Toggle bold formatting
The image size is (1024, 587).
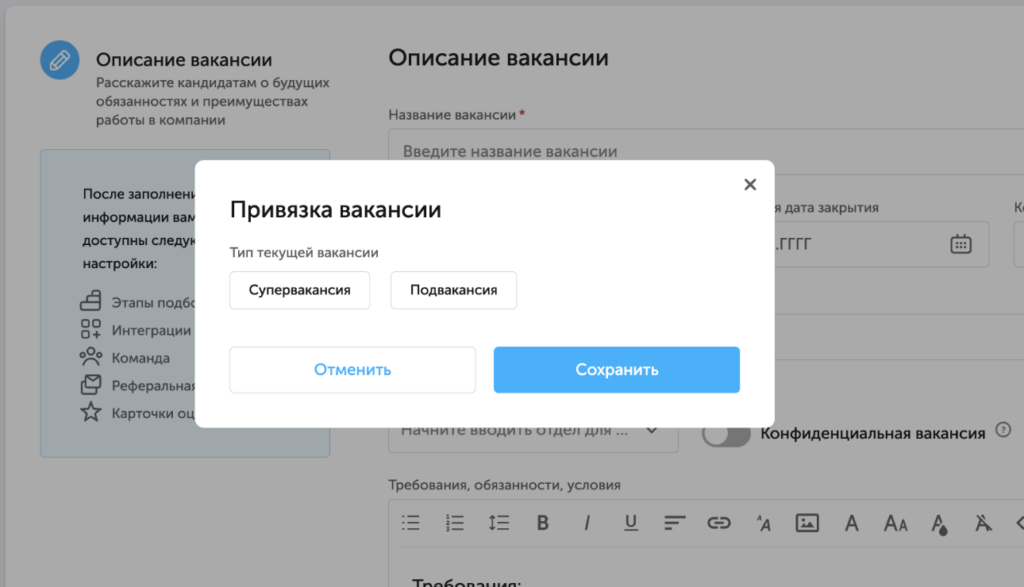(x=543, y=523)
